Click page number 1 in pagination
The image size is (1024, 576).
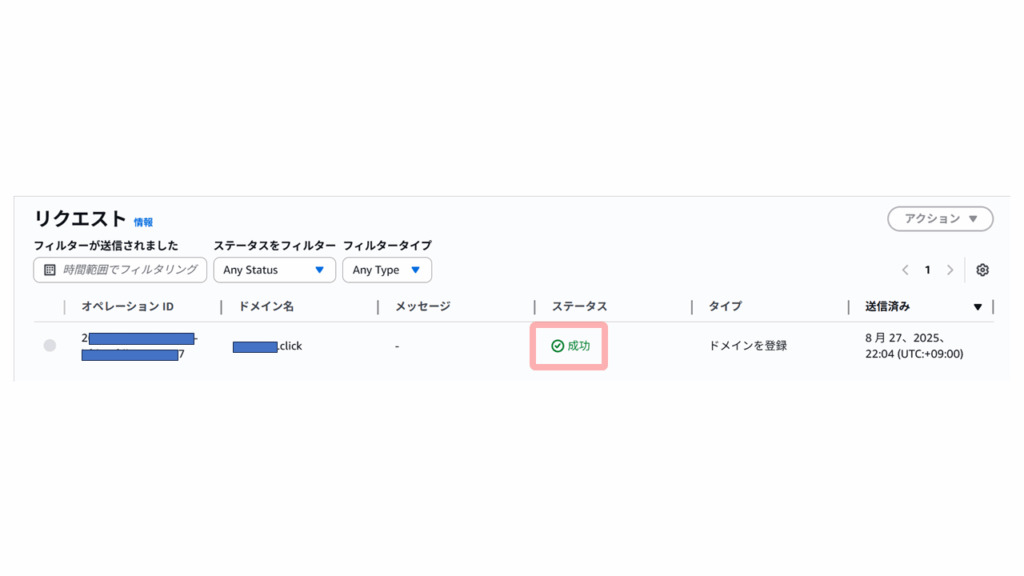click(x=927, y=270)
